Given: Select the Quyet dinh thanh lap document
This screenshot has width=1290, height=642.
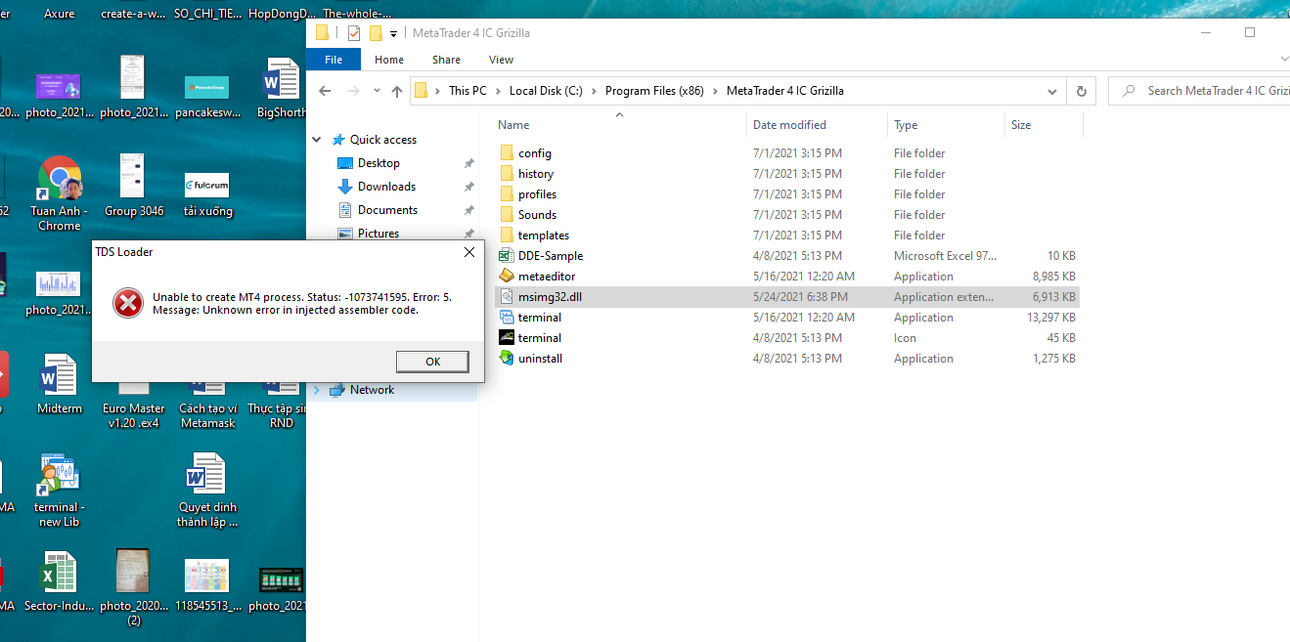Looking at the screenshot, I should (x=207, y=490).
